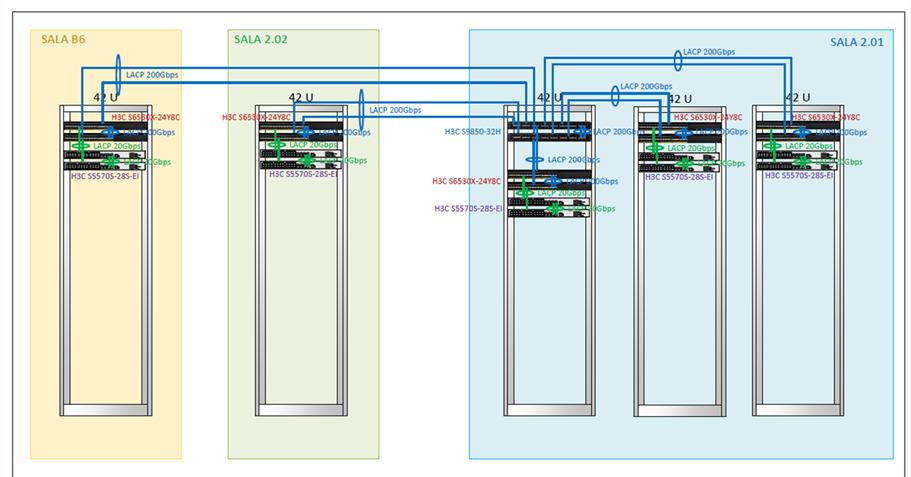Click the SALA B6 room label
This screenshot has width=911, height=477.
pos(63,40)
